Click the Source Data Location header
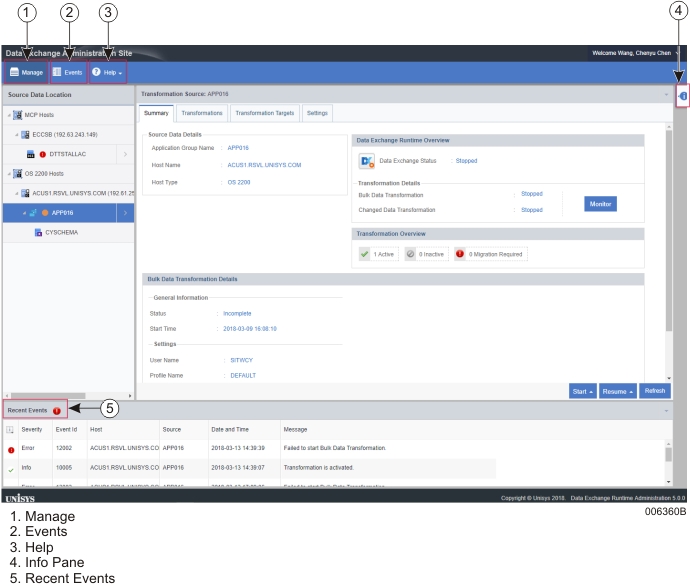The image size is (690, 588). click(68, 95)
